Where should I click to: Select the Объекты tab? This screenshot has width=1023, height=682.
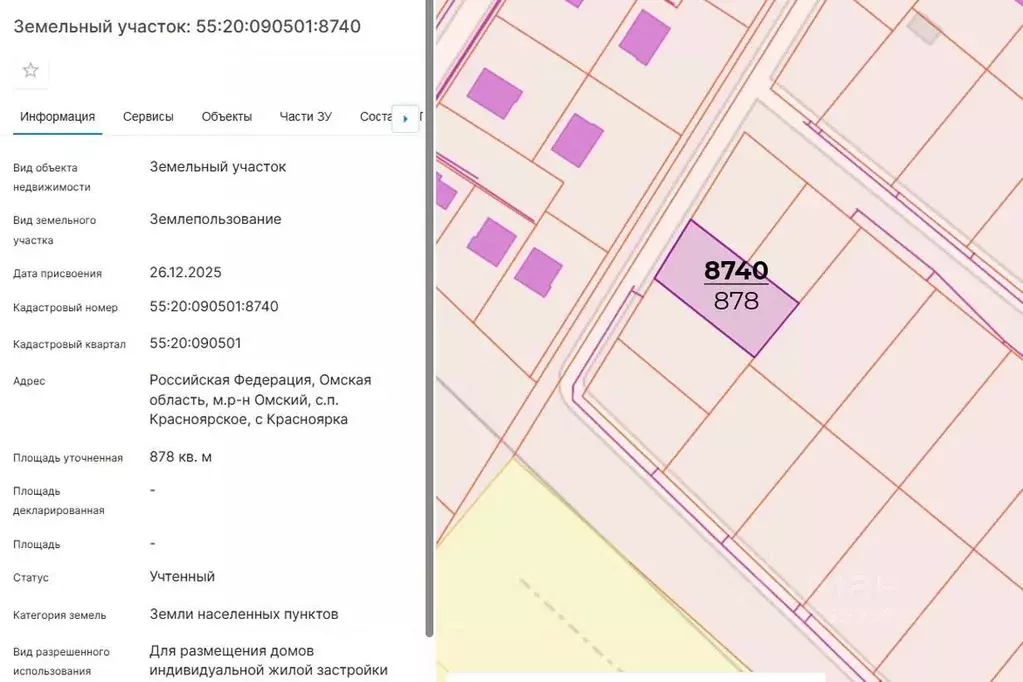coord(226,116)
